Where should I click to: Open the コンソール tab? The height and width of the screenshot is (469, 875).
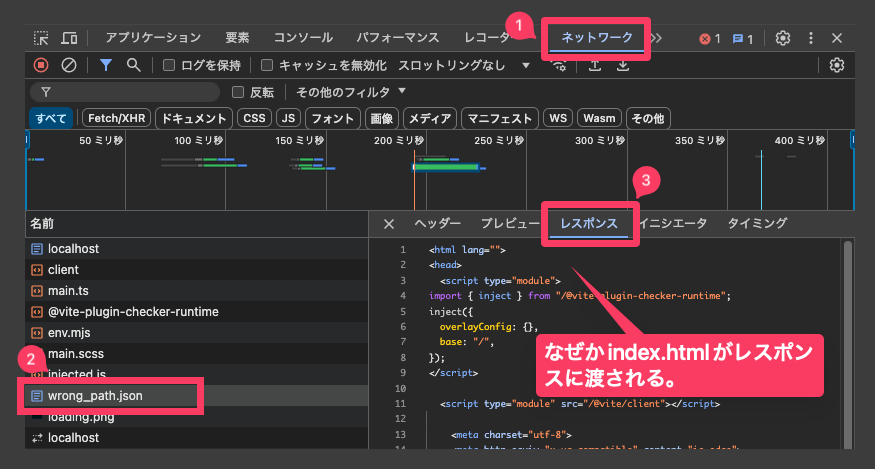[303, 37]
